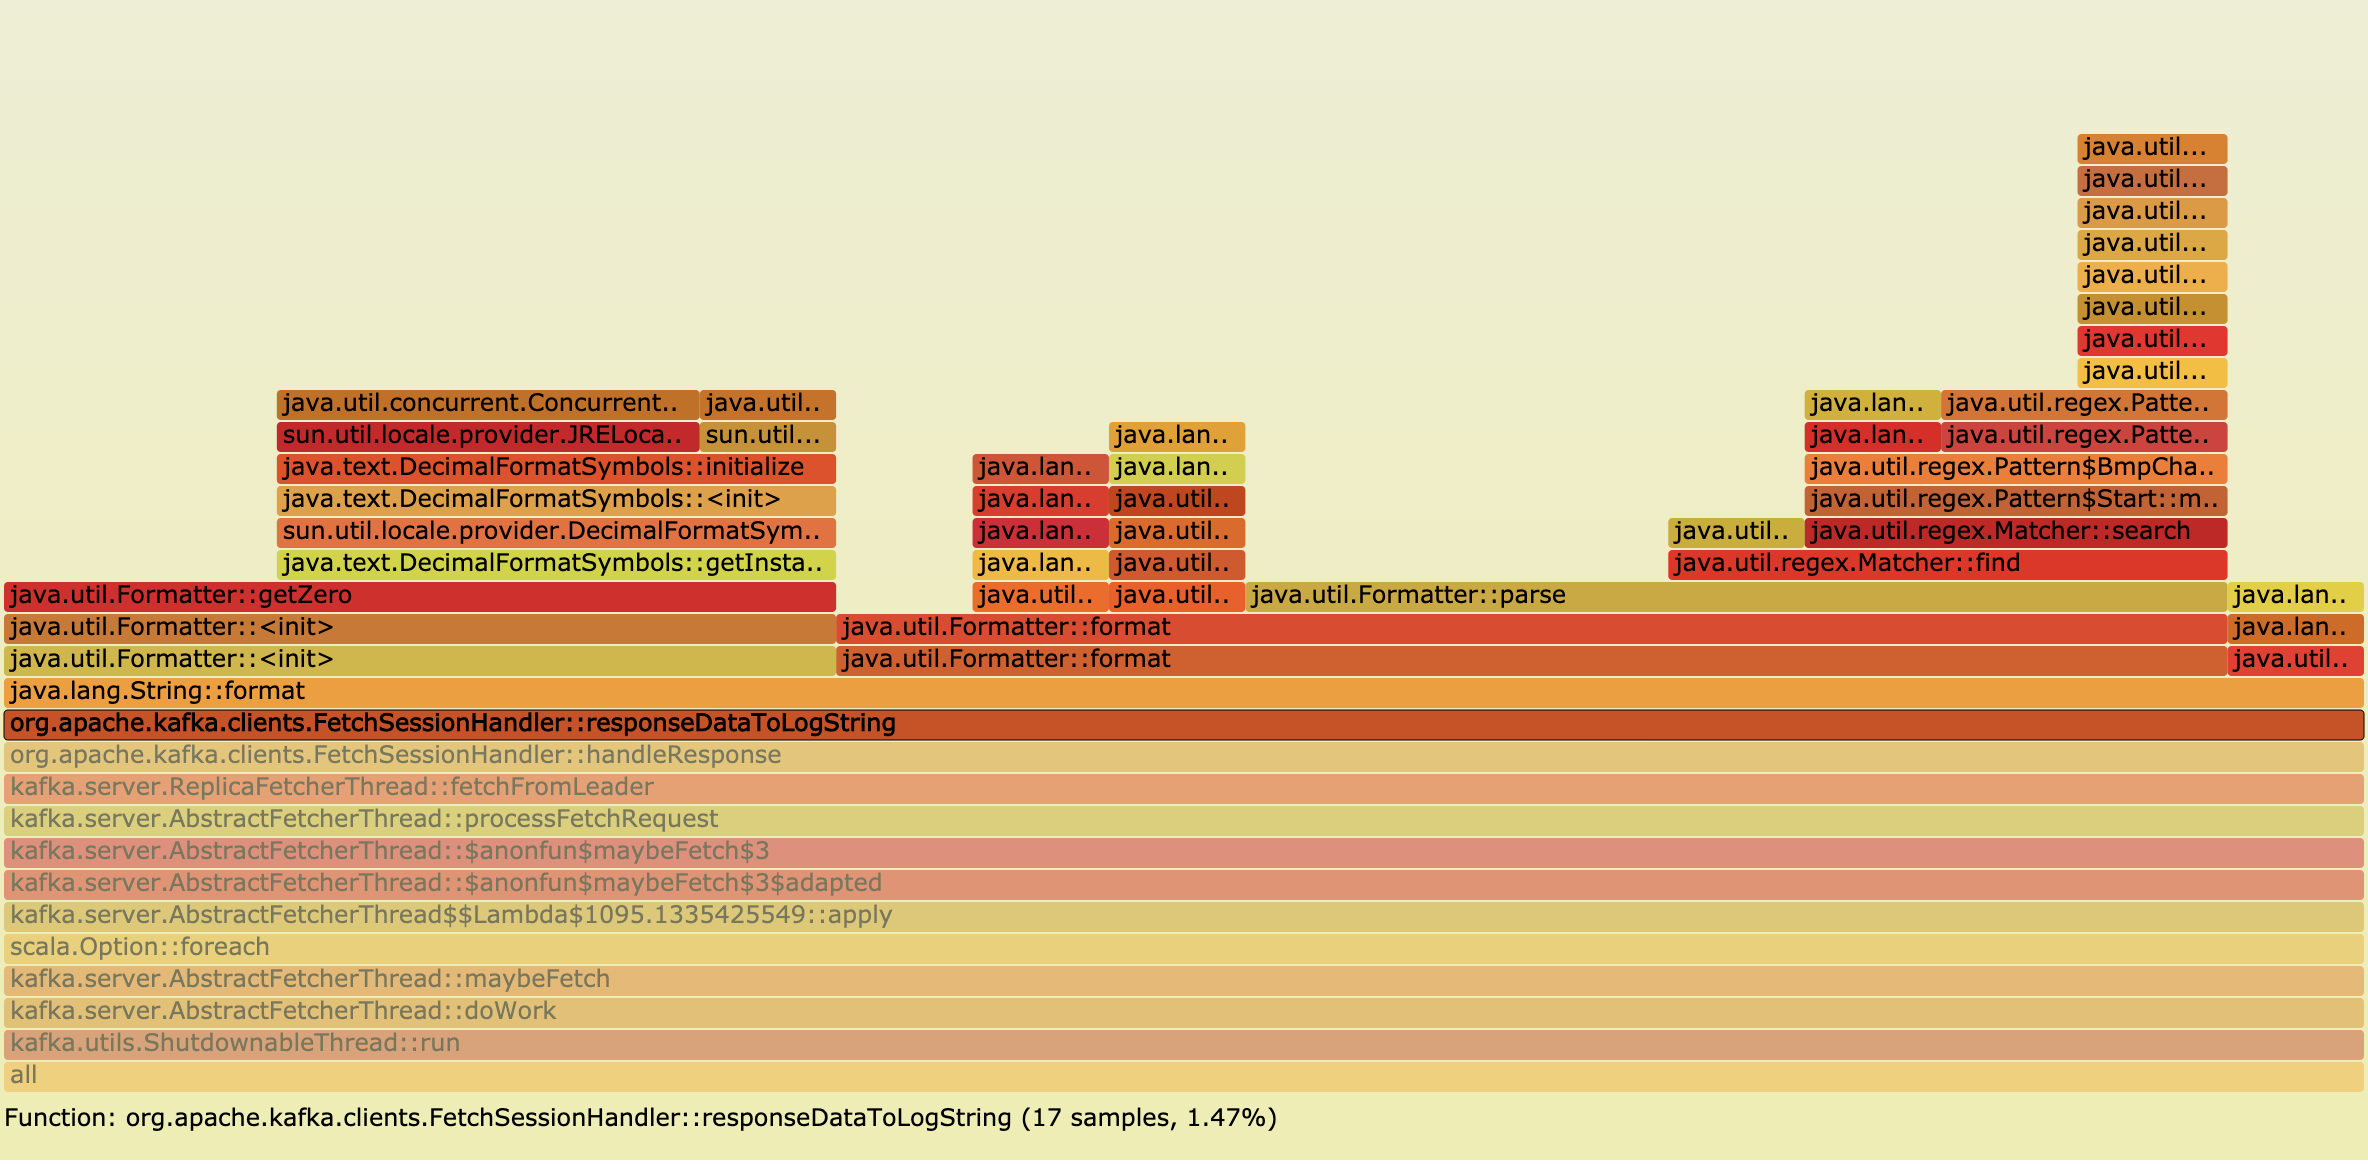
Task: Click the java.util.Formatter::getZero frame
Action: point(420,596)
